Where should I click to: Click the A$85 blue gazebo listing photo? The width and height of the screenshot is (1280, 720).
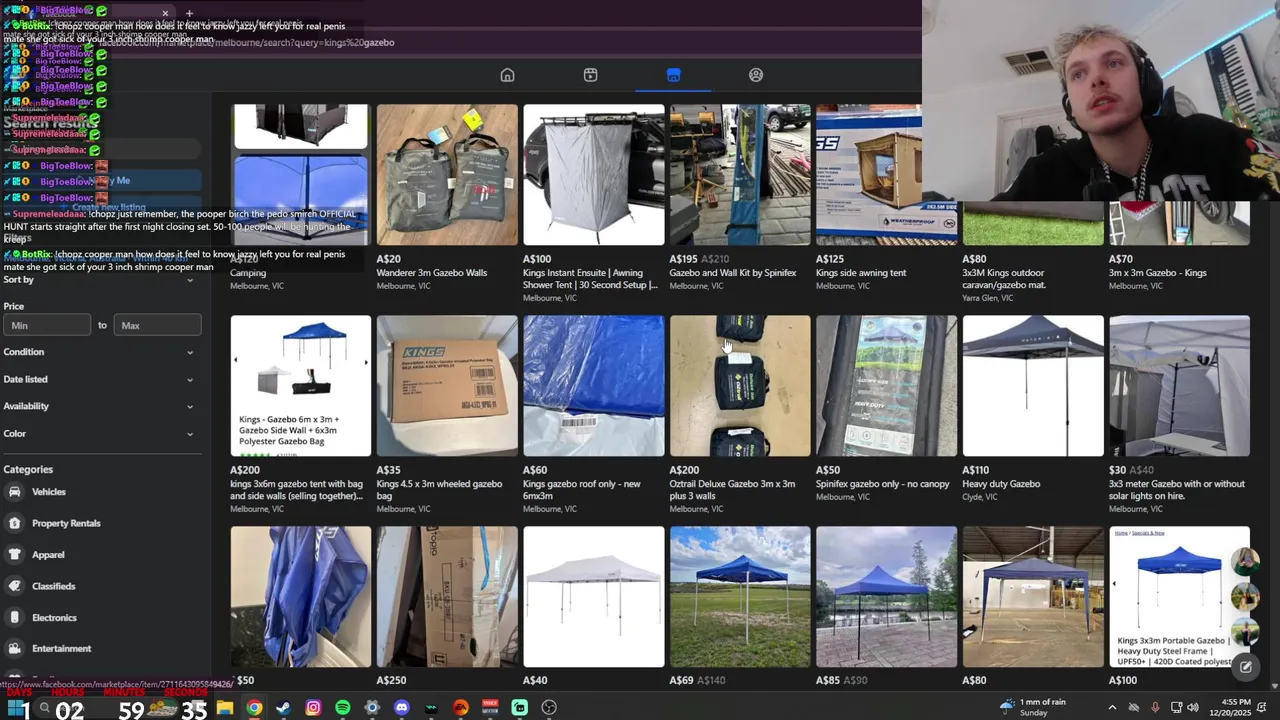(x=886, y=597)
